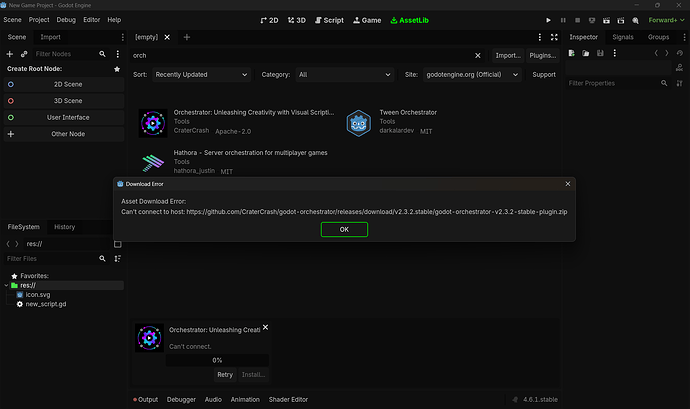Toggle the FileSystem split mode square
The image size is (690, 409).
click(117, 244)
